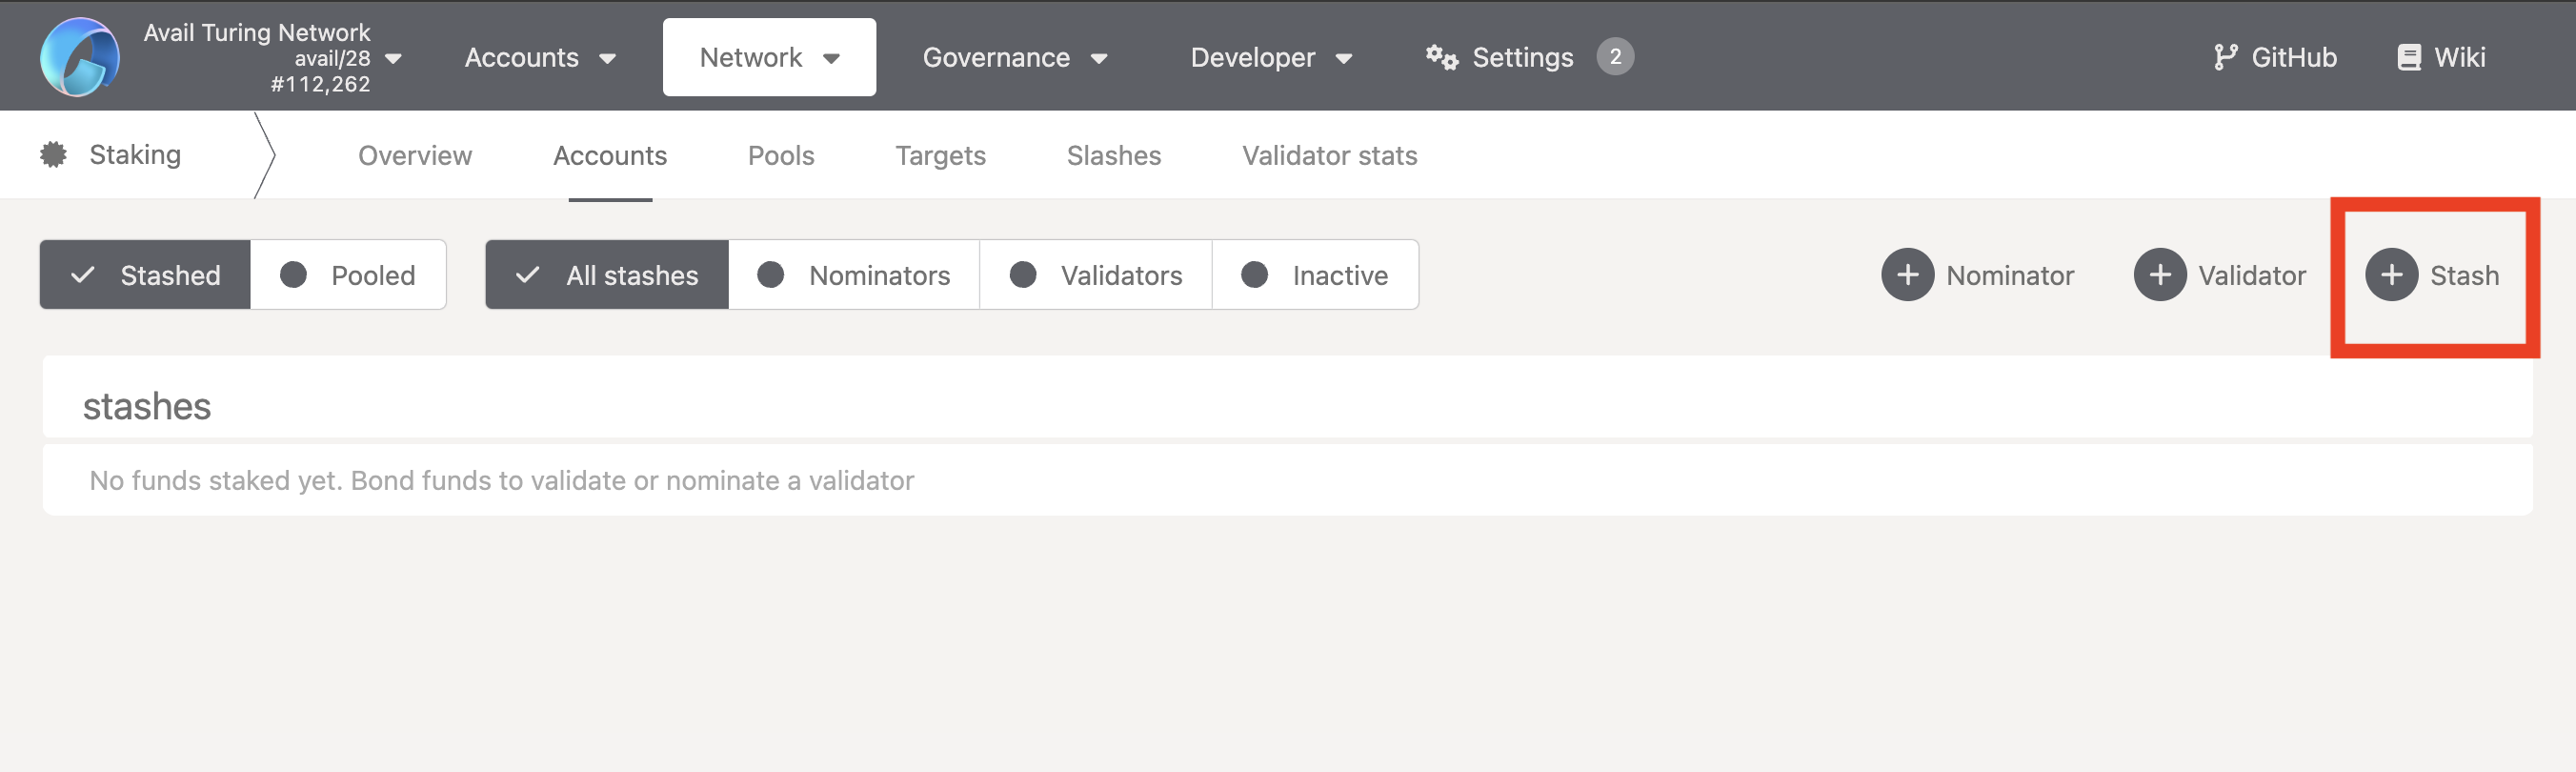Select the Validators stash filter
This screenshot has width=2576, height=772.
pyautogui.click(x=1096, y=275)
